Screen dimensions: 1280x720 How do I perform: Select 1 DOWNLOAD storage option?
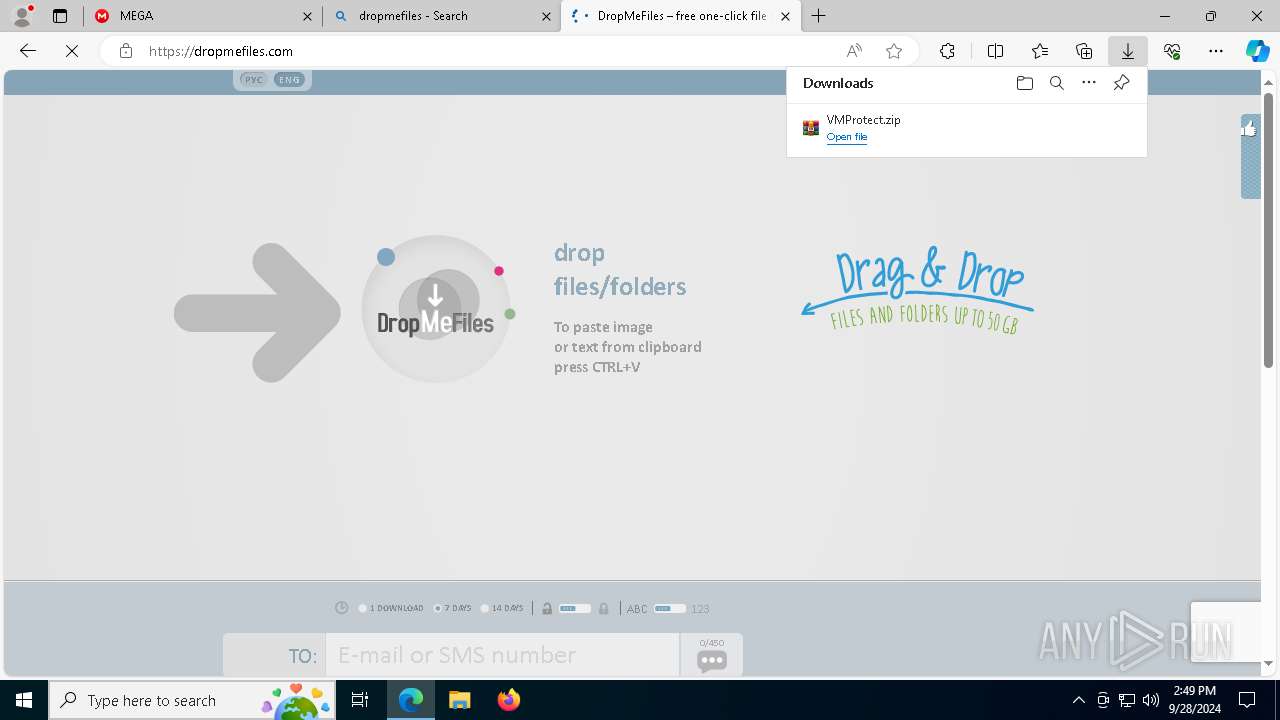click(x=391, y=608)
